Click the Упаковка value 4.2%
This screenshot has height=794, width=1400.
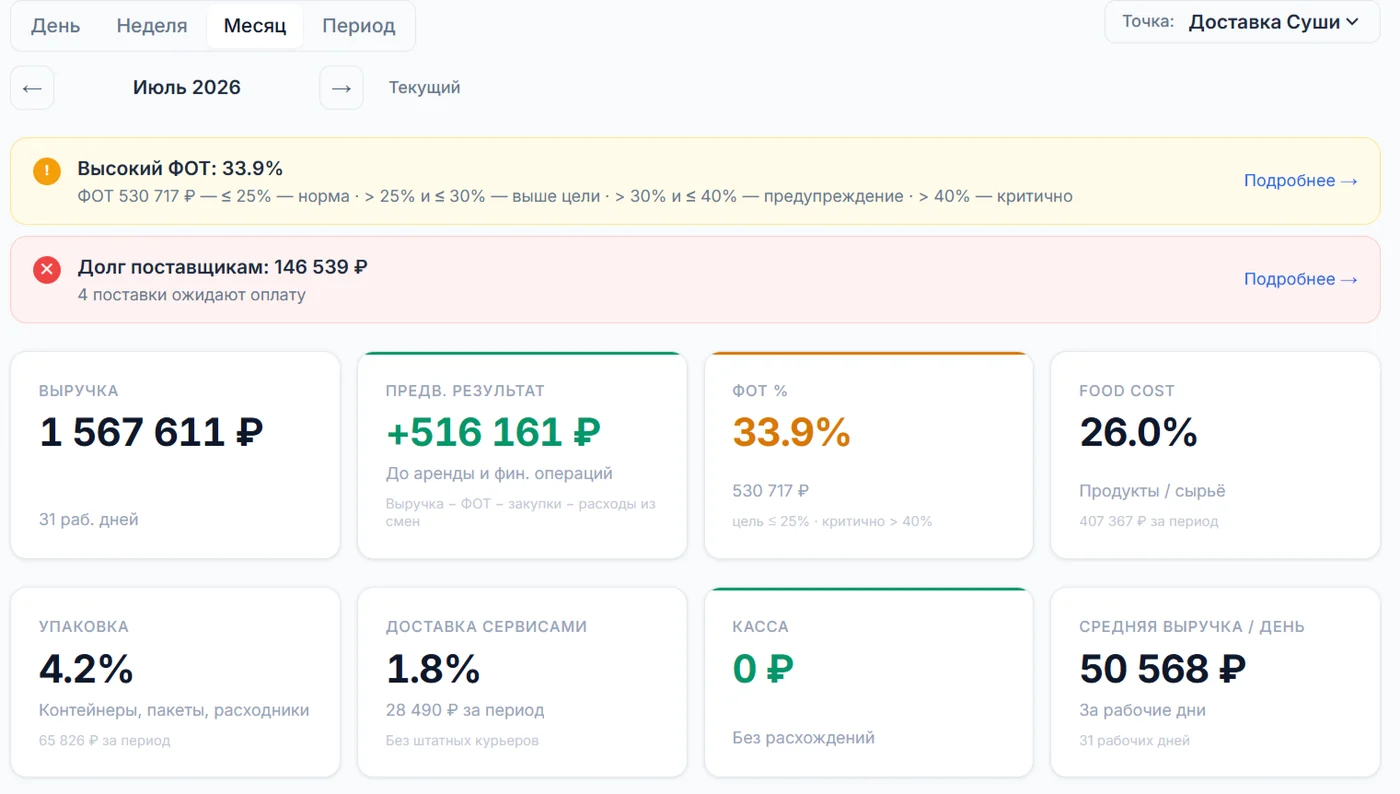click(87, 669)
